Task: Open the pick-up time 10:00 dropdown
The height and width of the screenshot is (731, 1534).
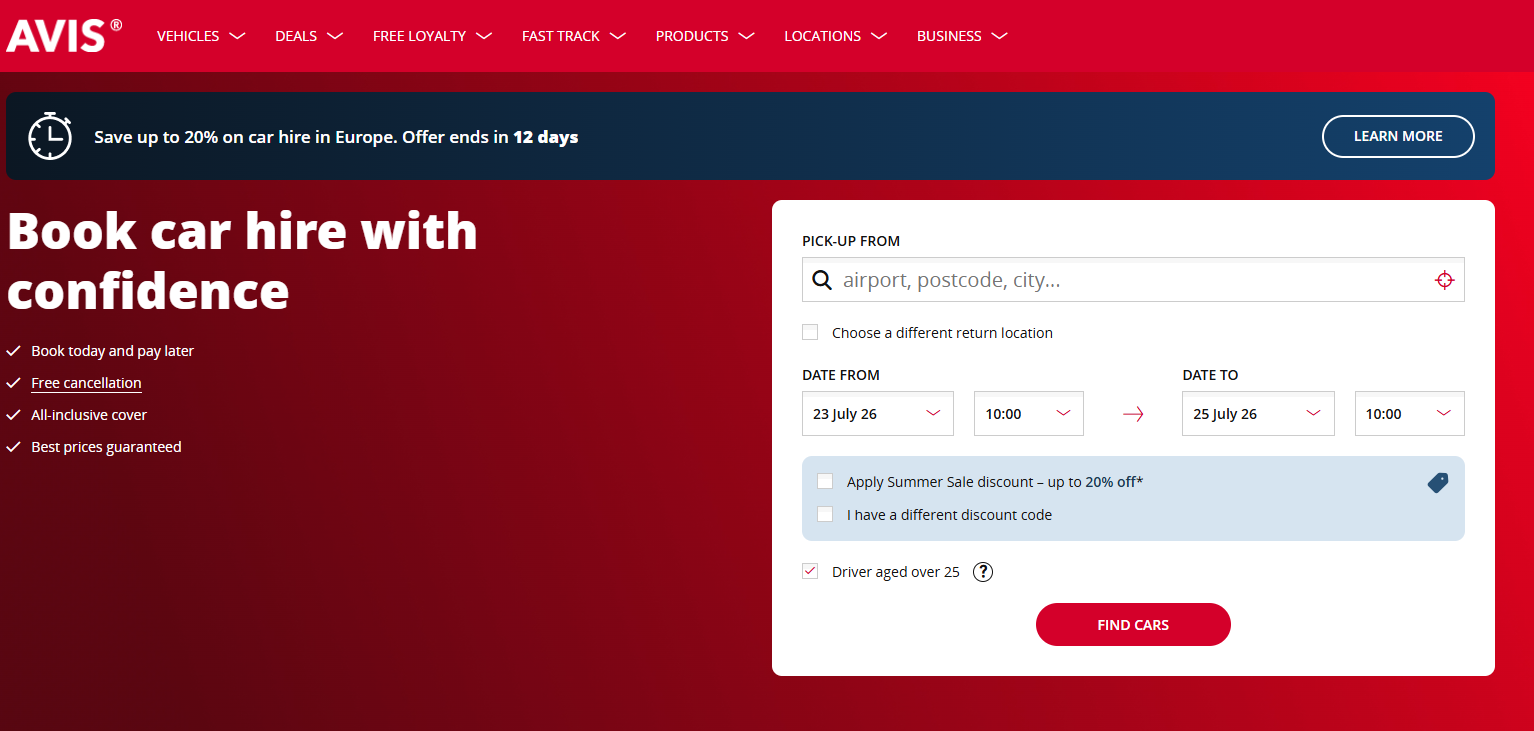Action: pos(1029,414)
